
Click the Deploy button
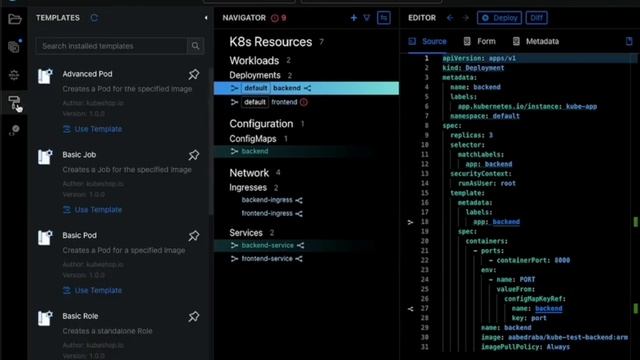pyautogui.click(x=499, y=18)
